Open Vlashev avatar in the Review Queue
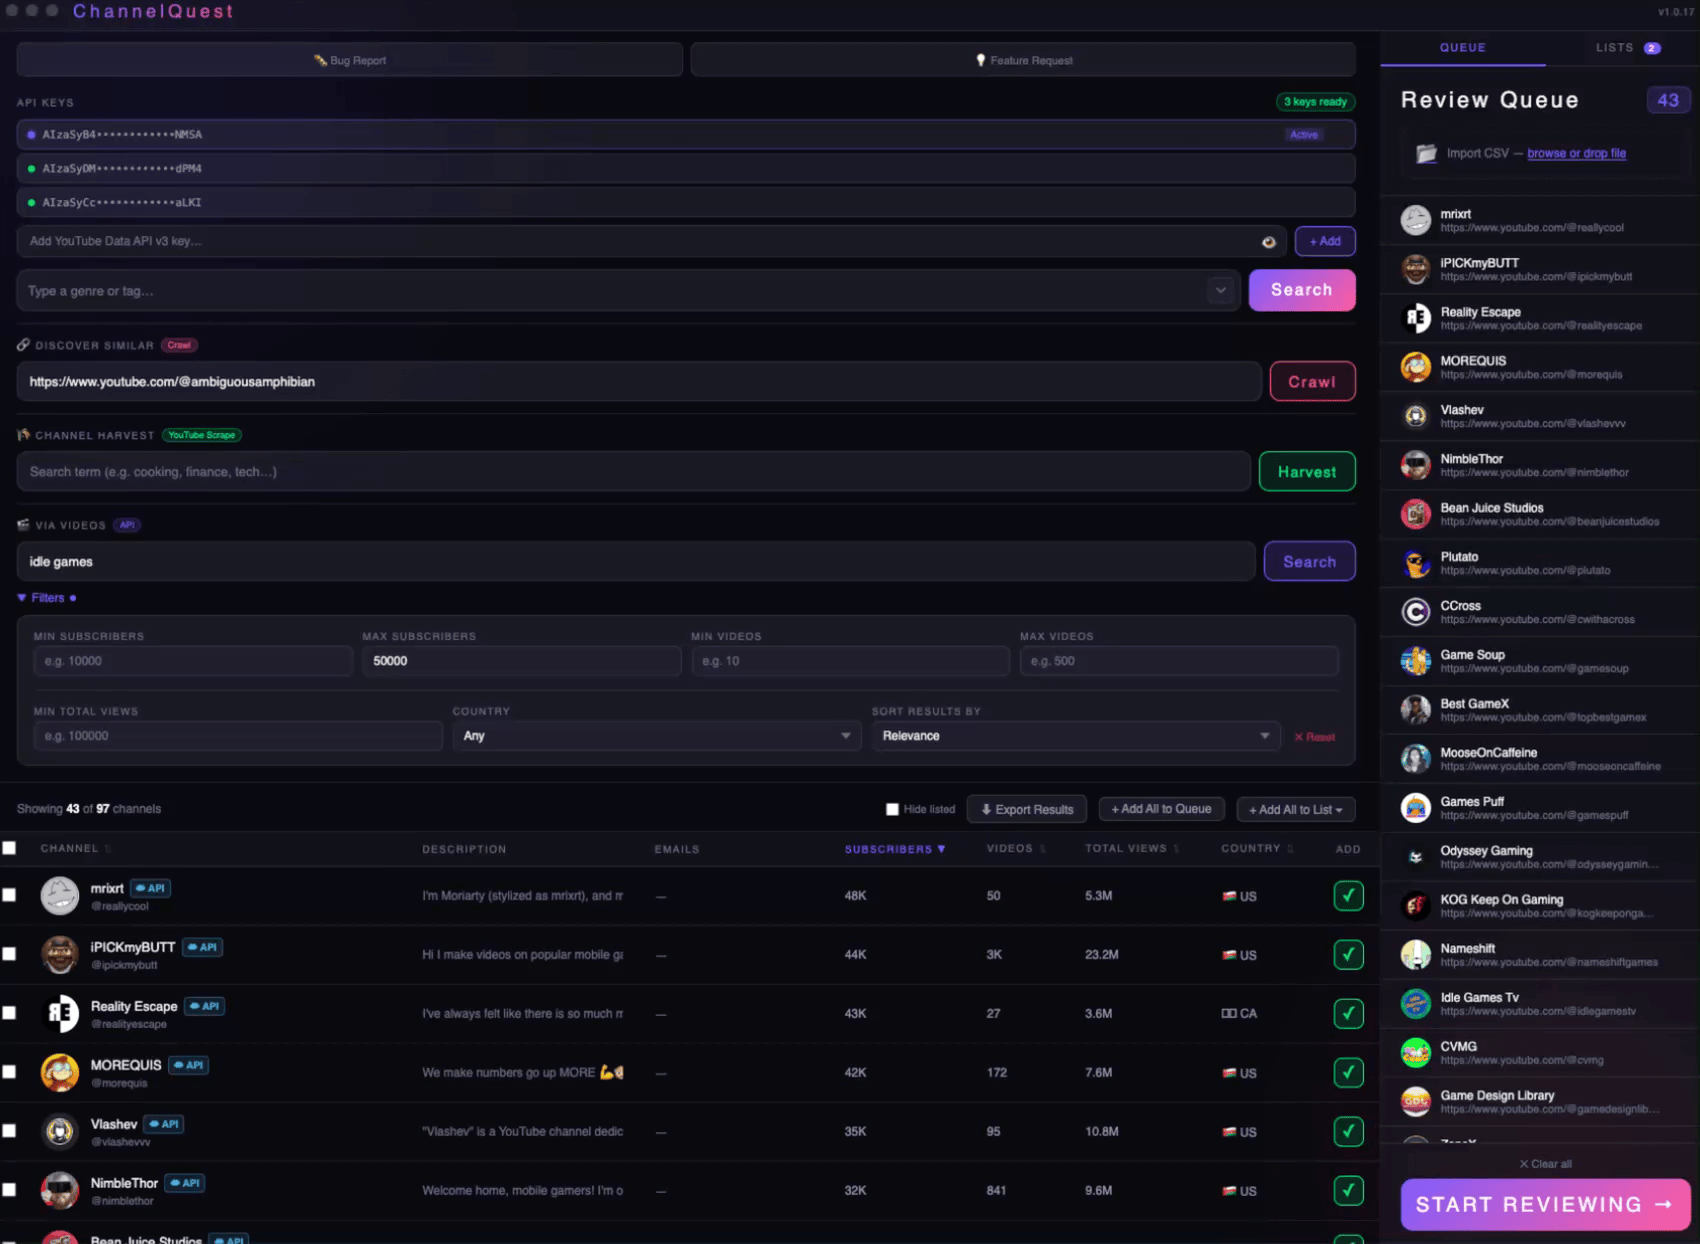 coord(1415,416)
